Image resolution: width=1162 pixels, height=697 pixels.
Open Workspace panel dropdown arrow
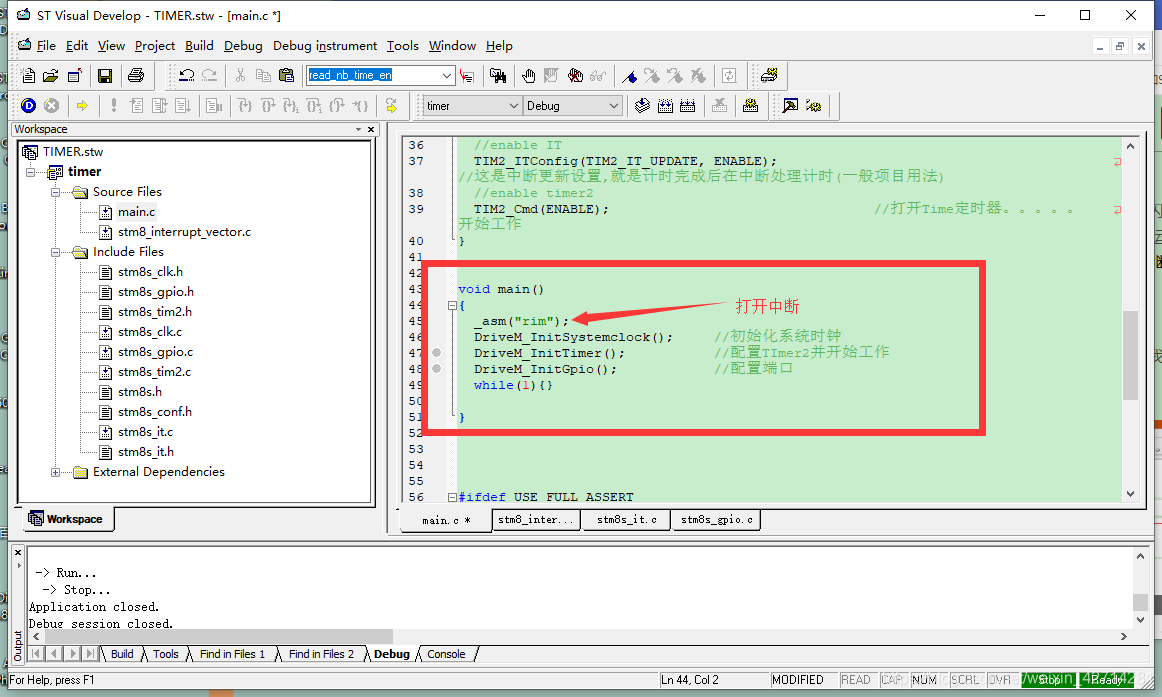coord(359,129)
